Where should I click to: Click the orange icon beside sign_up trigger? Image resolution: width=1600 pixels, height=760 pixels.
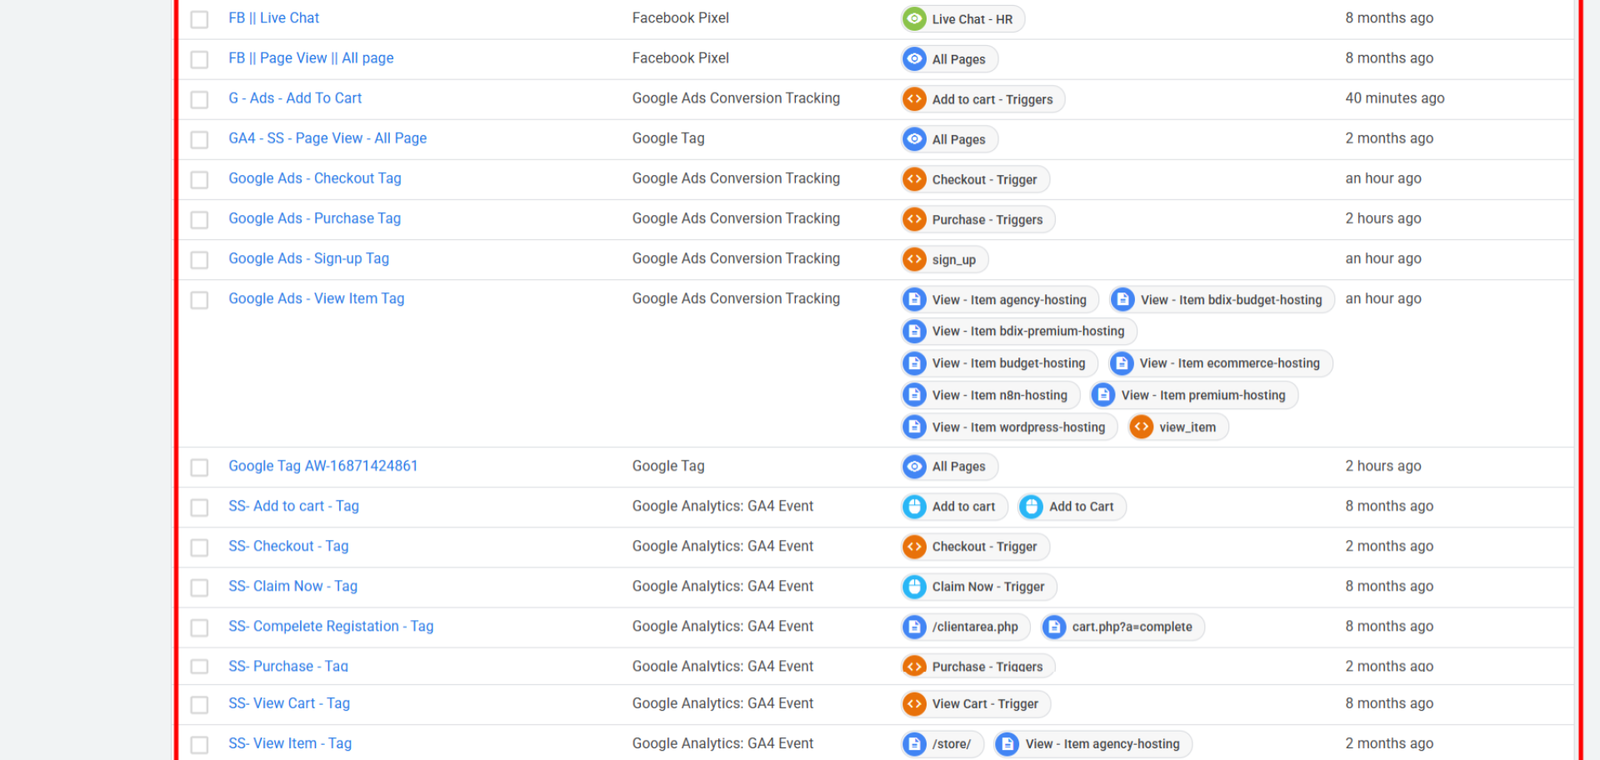(914, 259)
